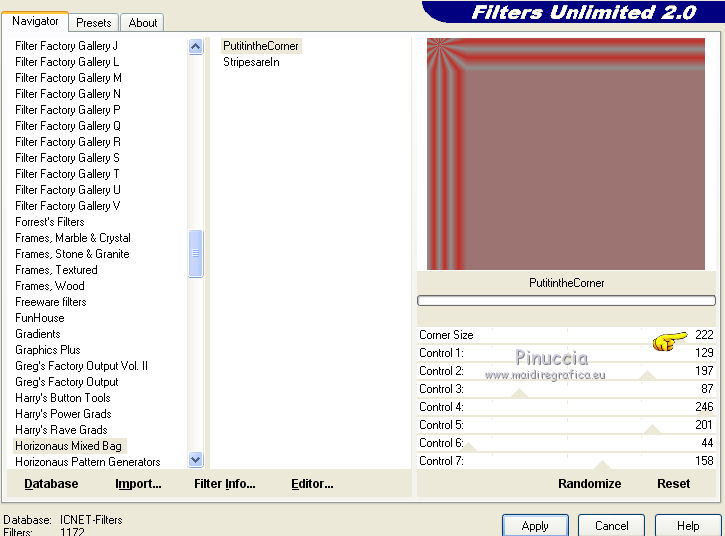Select Filter Factory Gallery V
This screenshot has width=725, height=536.
pos(68,206)
